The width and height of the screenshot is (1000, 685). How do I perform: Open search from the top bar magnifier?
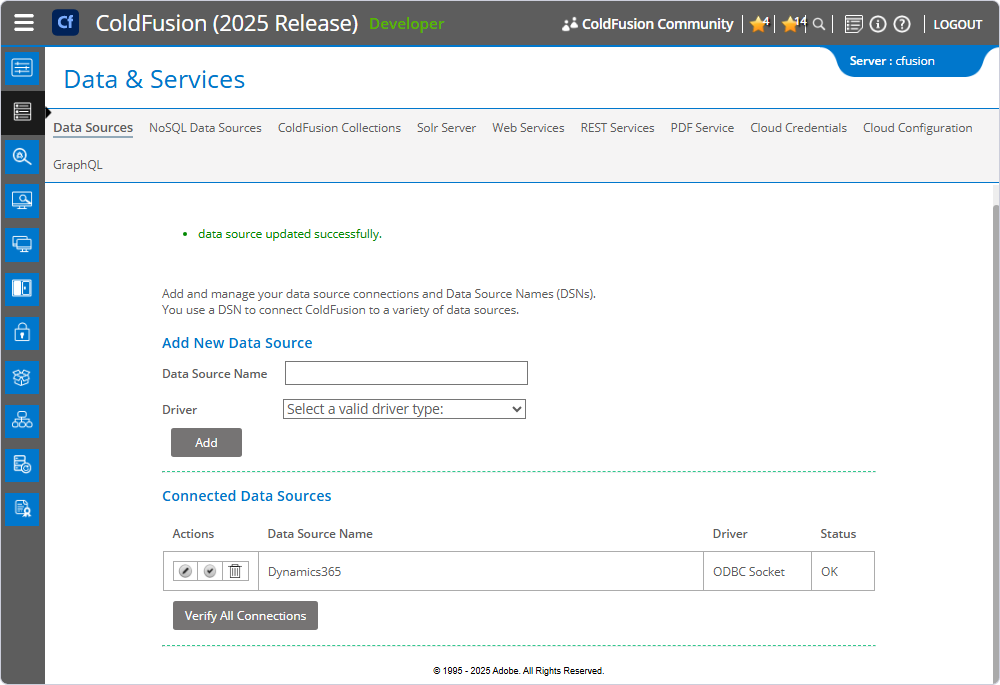coord(819,23)
